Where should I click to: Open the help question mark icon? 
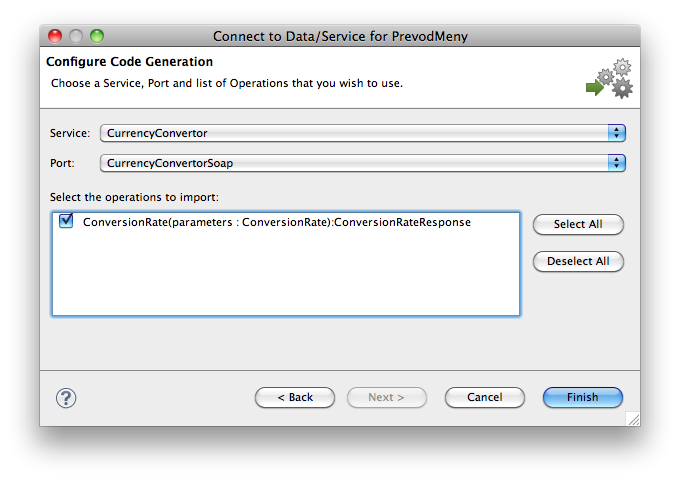tap(66, 398)
